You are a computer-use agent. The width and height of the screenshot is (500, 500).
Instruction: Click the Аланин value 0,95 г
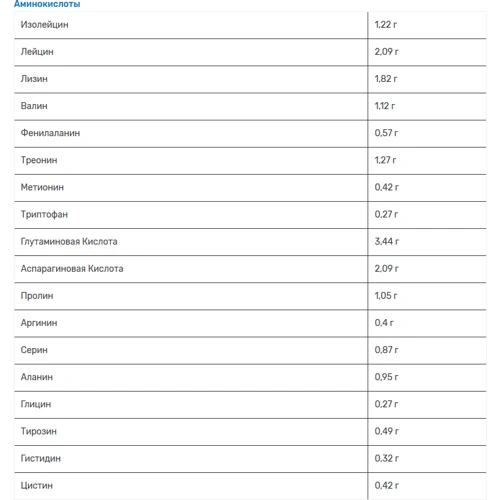point(386,377)
